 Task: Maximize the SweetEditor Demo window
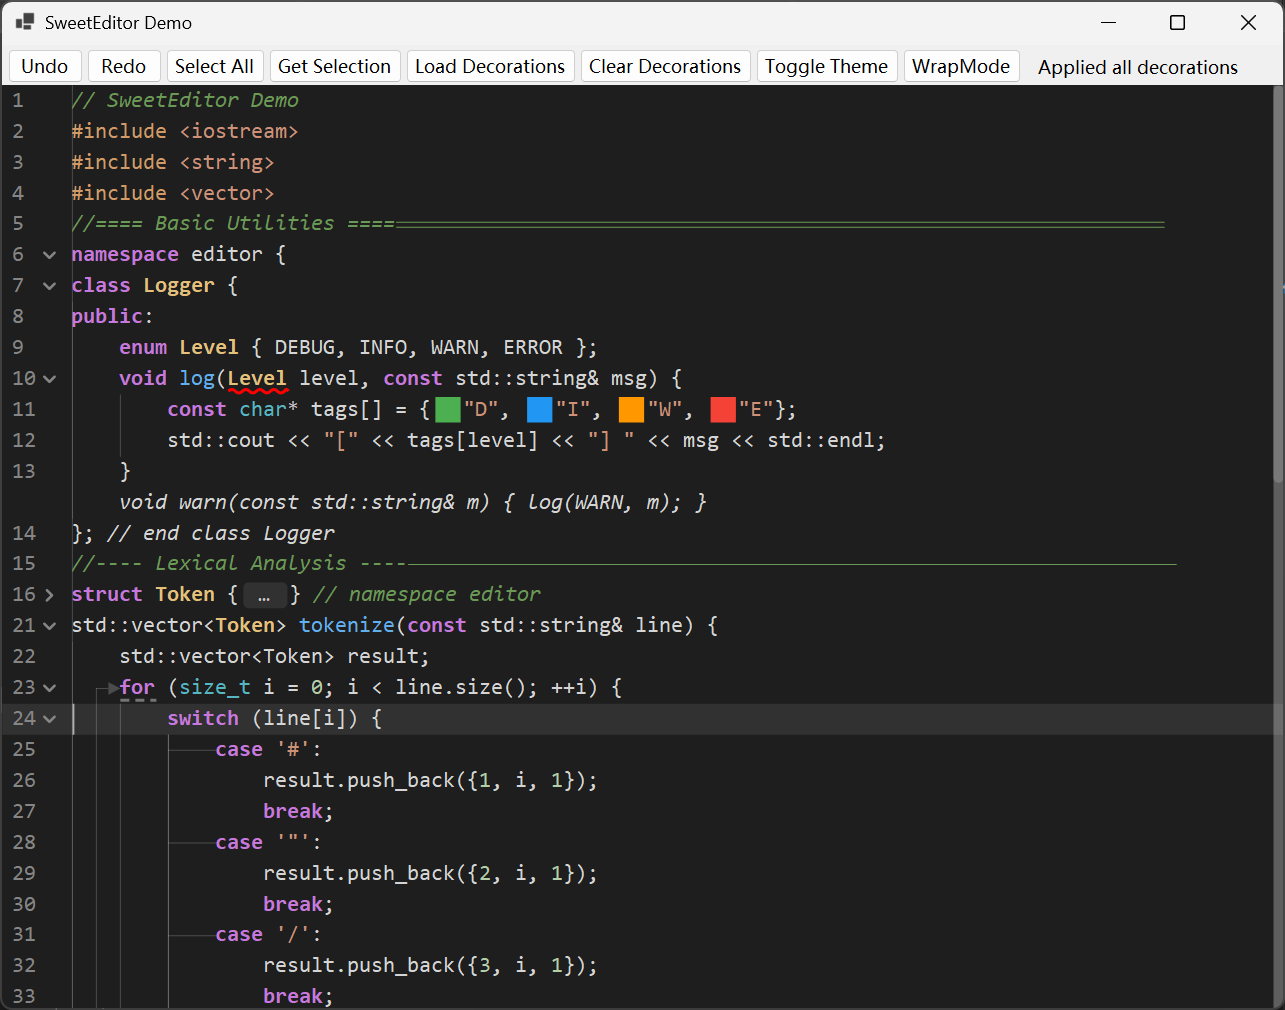point(1177,22)
